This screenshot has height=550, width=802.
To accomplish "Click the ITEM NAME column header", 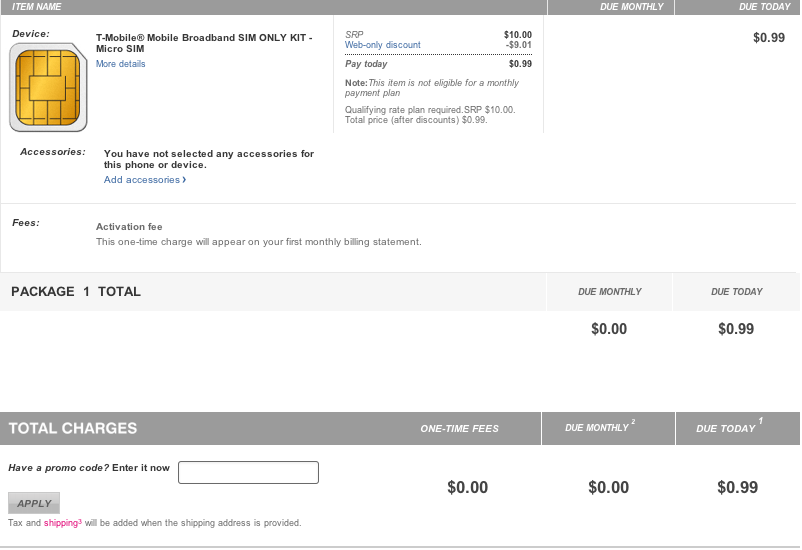I will pos(36,7).
